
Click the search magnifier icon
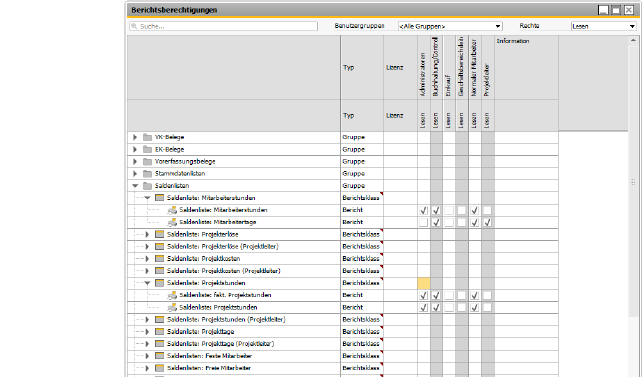(134, 26)
